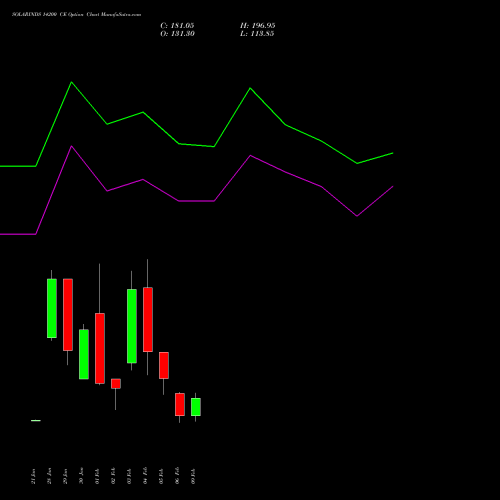Select the red candlestick above 06 Feb
The image size is (500, 500).
(180, 404)
